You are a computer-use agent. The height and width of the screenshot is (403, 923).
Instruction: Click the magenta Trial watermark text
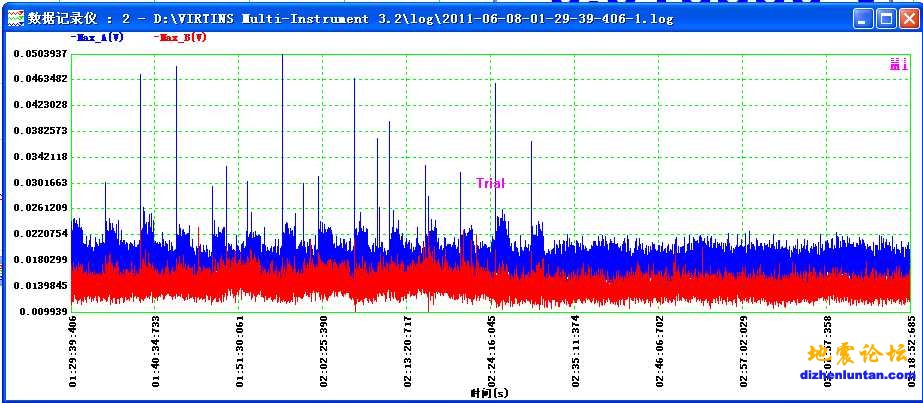490,183
